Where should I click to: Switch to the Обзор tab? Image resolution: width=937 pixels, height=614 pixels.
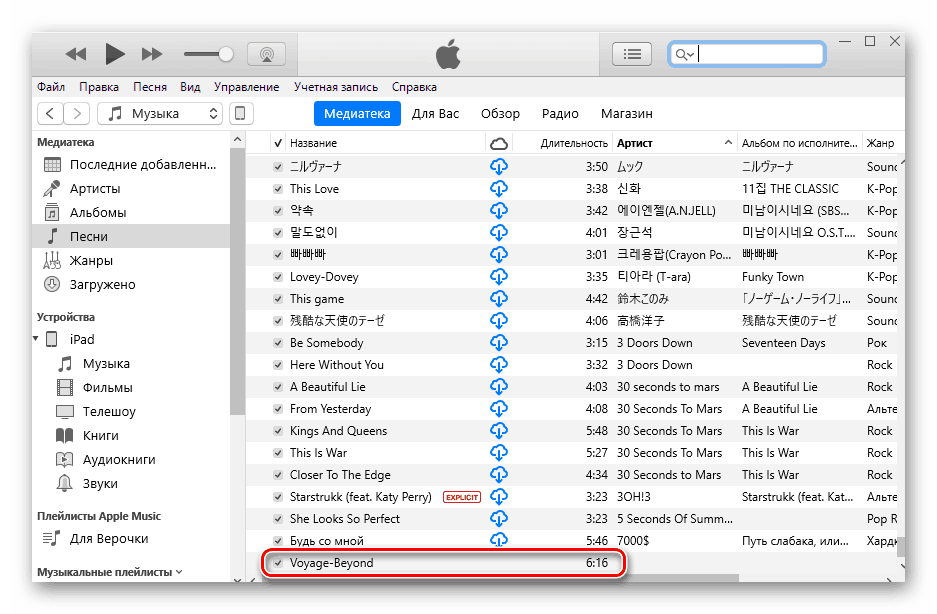pos(500,114)
